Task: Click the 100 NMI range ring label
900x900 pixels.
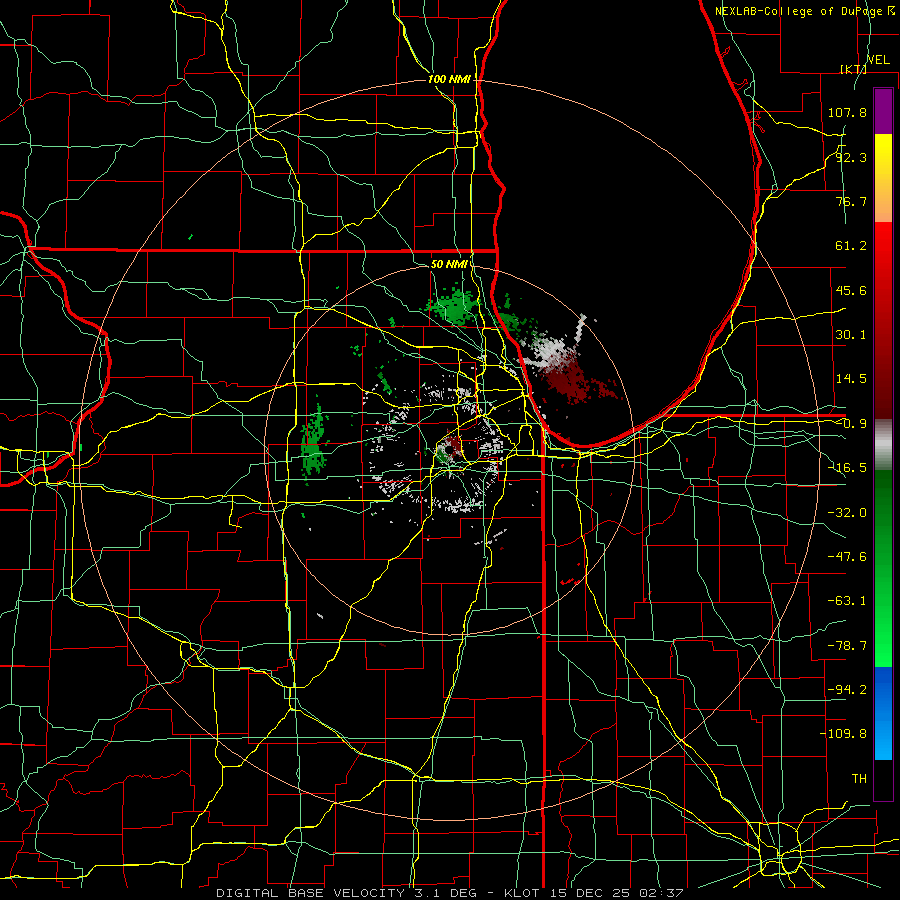Action: (x=449, y=79)
